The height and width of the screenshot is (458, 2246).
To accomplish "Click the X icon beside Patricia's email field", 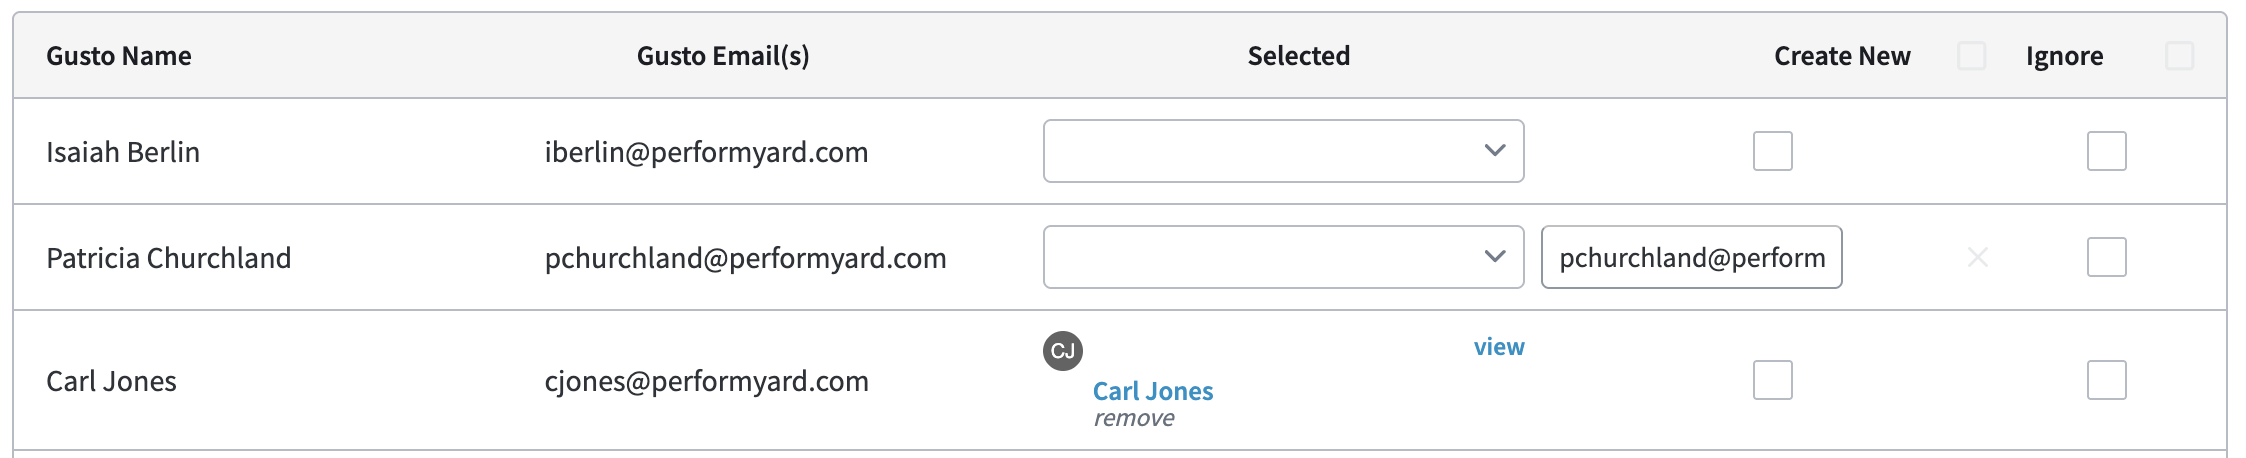I will [1977, 257].
